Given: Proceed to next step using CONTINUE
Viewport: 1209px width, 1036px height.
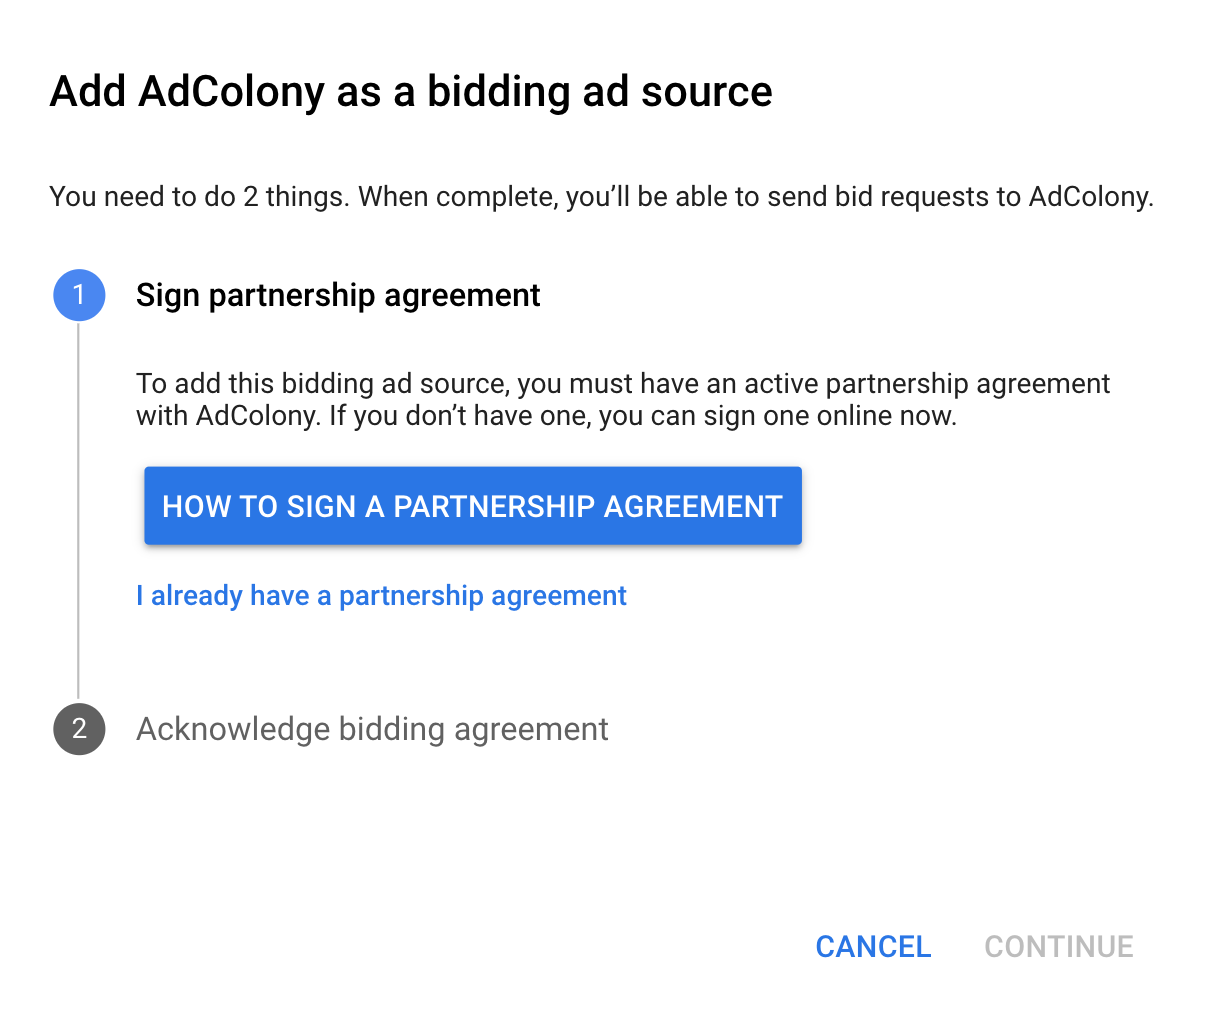Looking at the screenshot, I should (1058, 946).
